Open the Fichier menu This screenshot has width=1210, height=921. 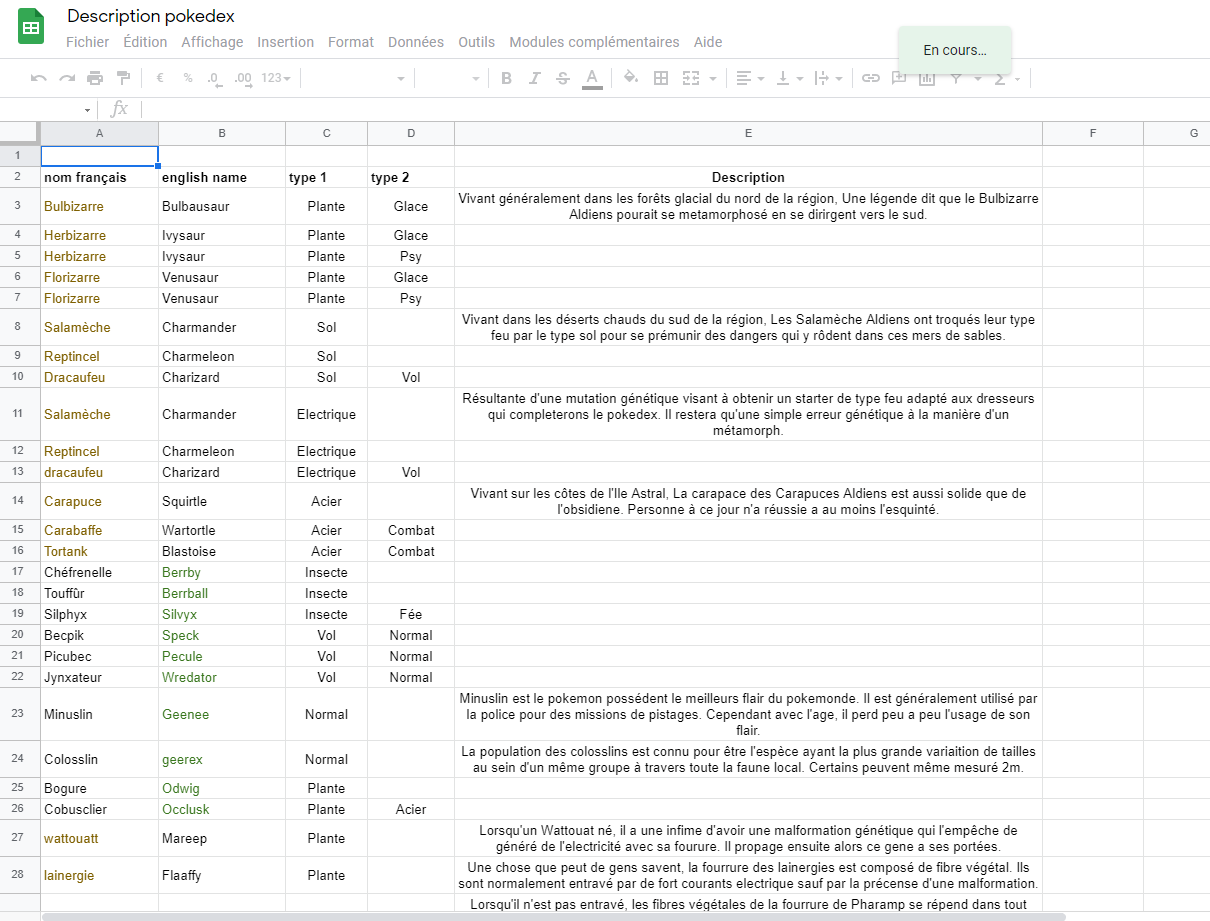pos(88,42)
